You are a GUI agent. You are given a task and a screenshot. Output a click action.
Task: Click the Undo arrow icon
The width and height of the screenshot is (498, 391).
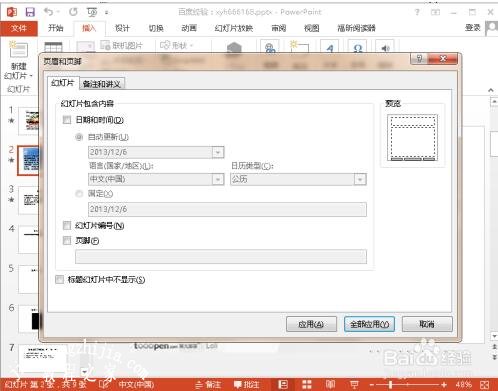tap(49, 12)
